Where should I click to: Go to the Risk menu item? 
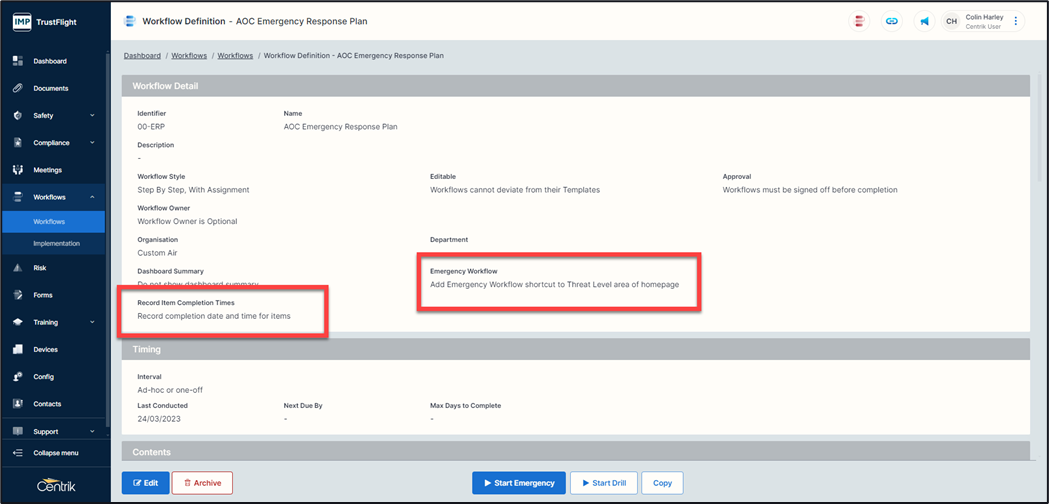click(x=40, y=268)
